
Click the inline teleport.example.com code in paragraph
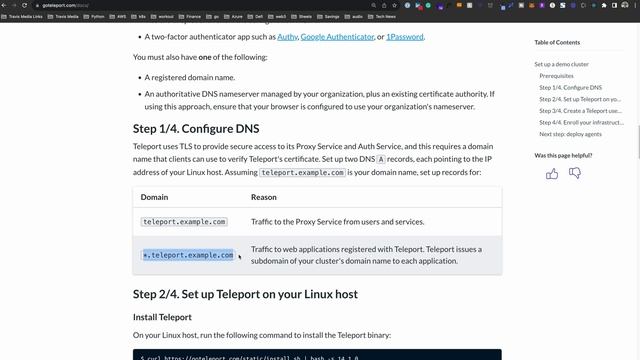click(302, 172)
